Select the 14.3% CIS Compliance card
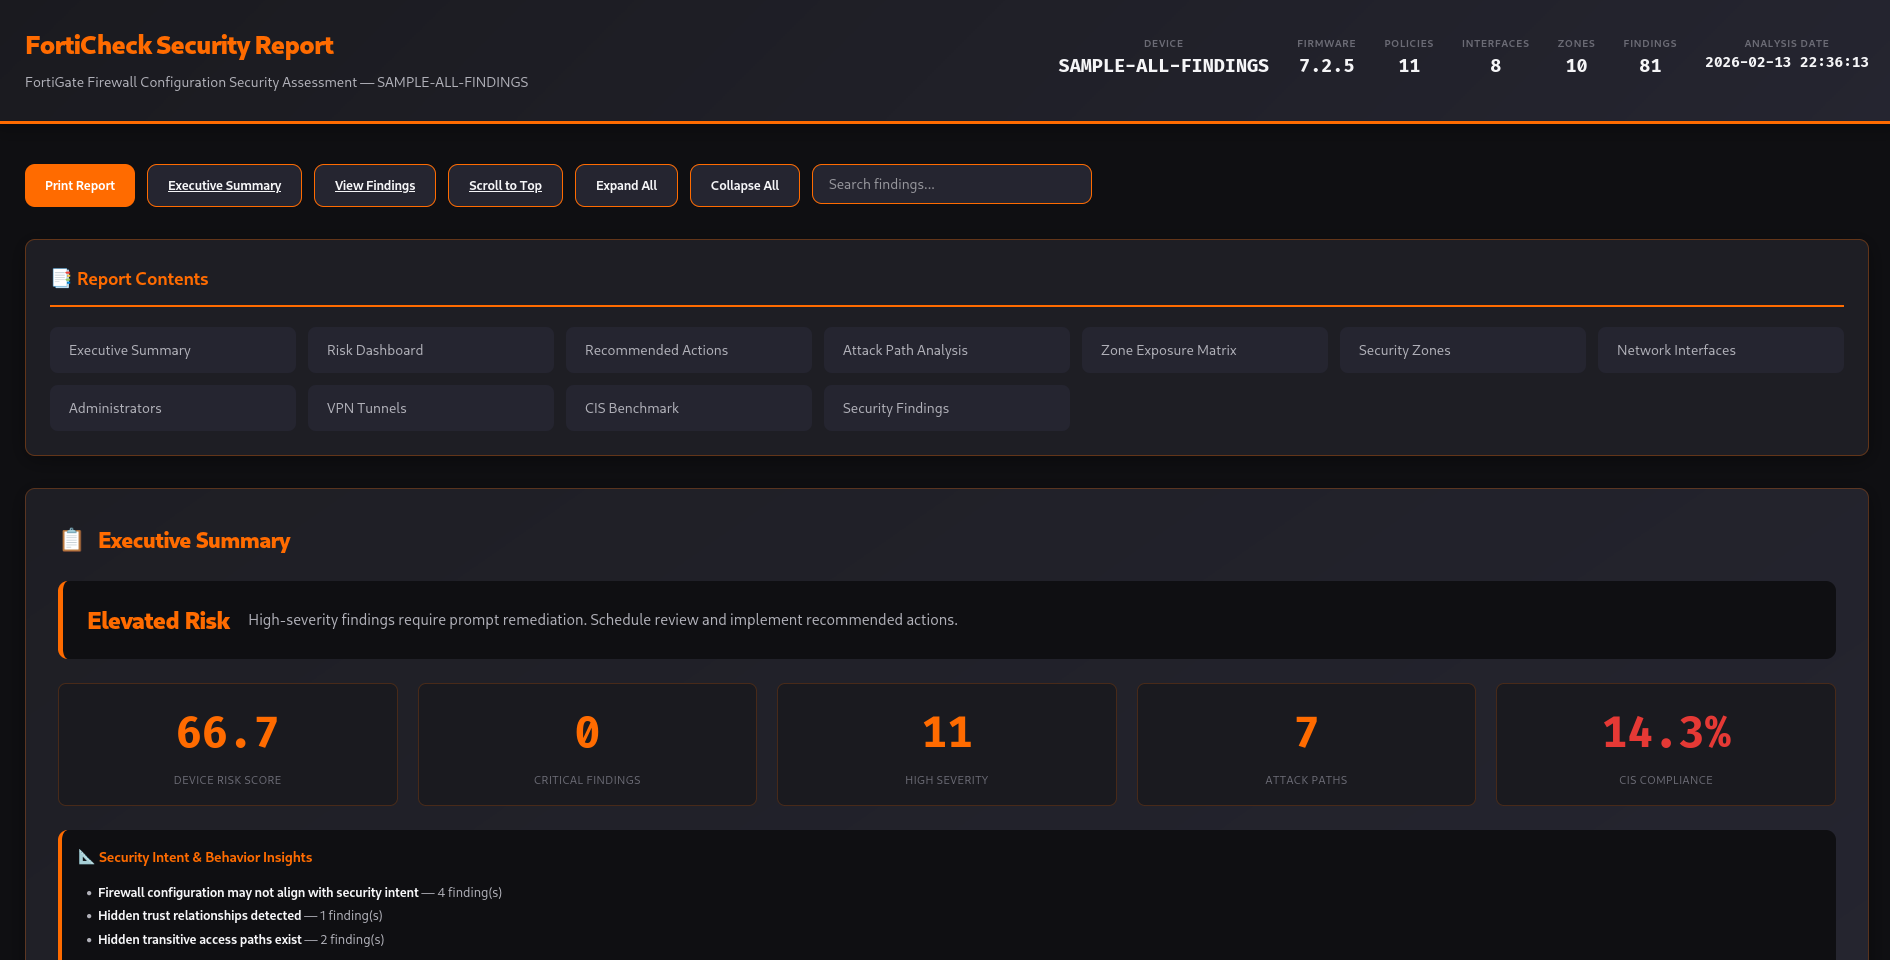1890x960 pixels. click(x=1666, y=744)
